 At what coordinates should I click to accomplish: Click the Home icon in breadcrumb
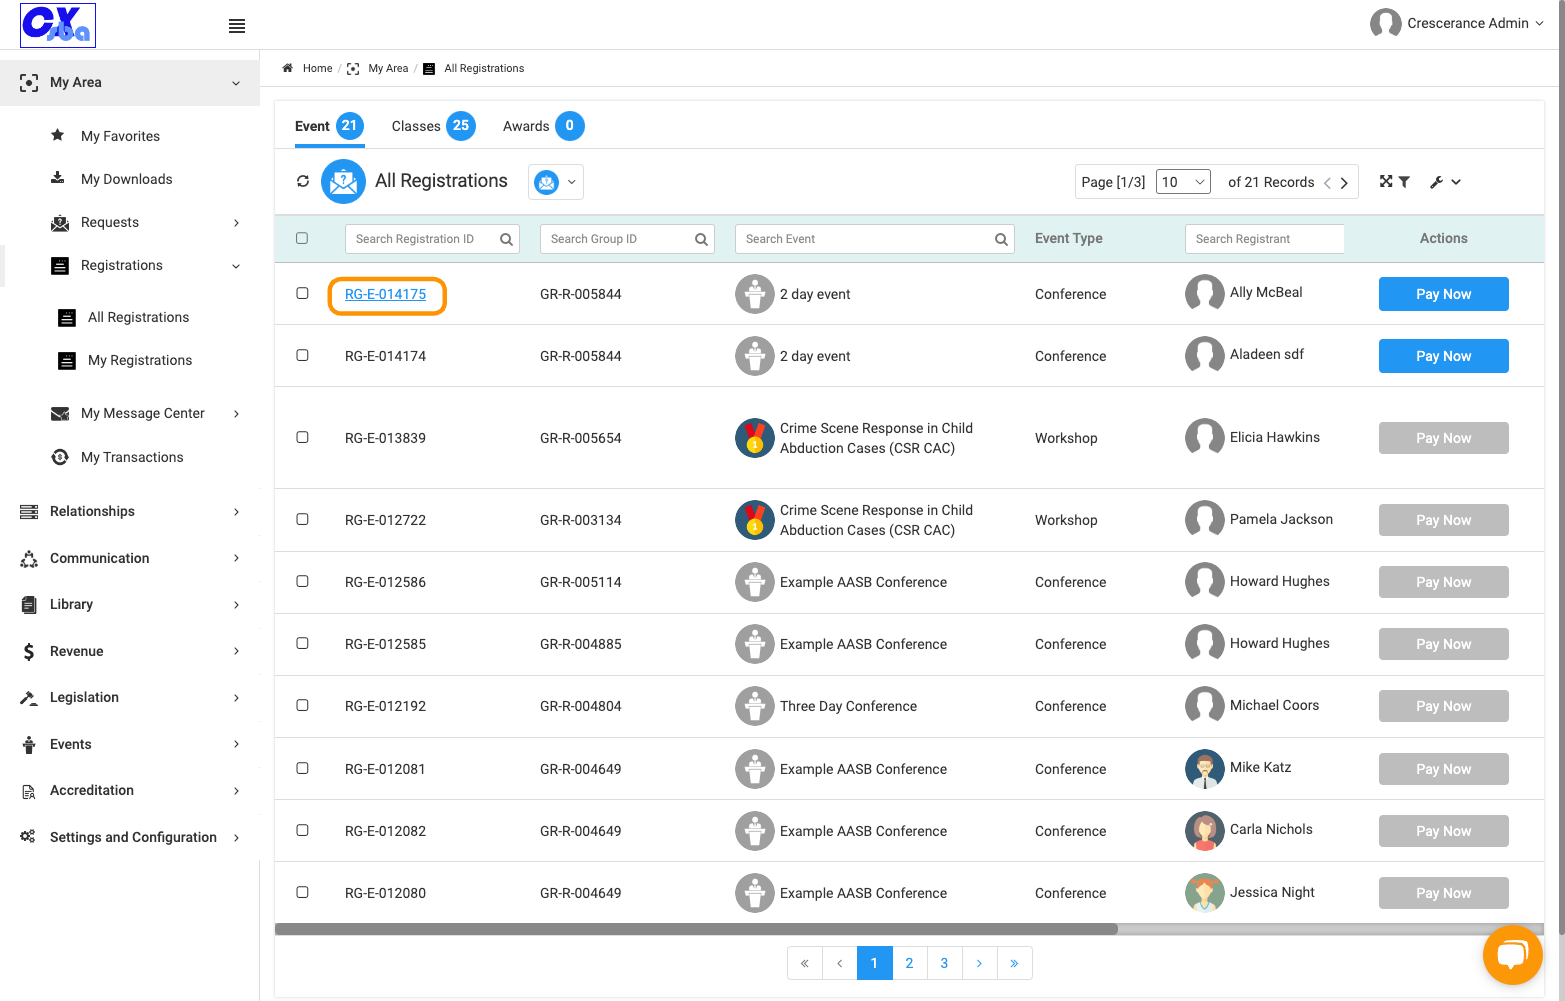click(x=287, y=68)
